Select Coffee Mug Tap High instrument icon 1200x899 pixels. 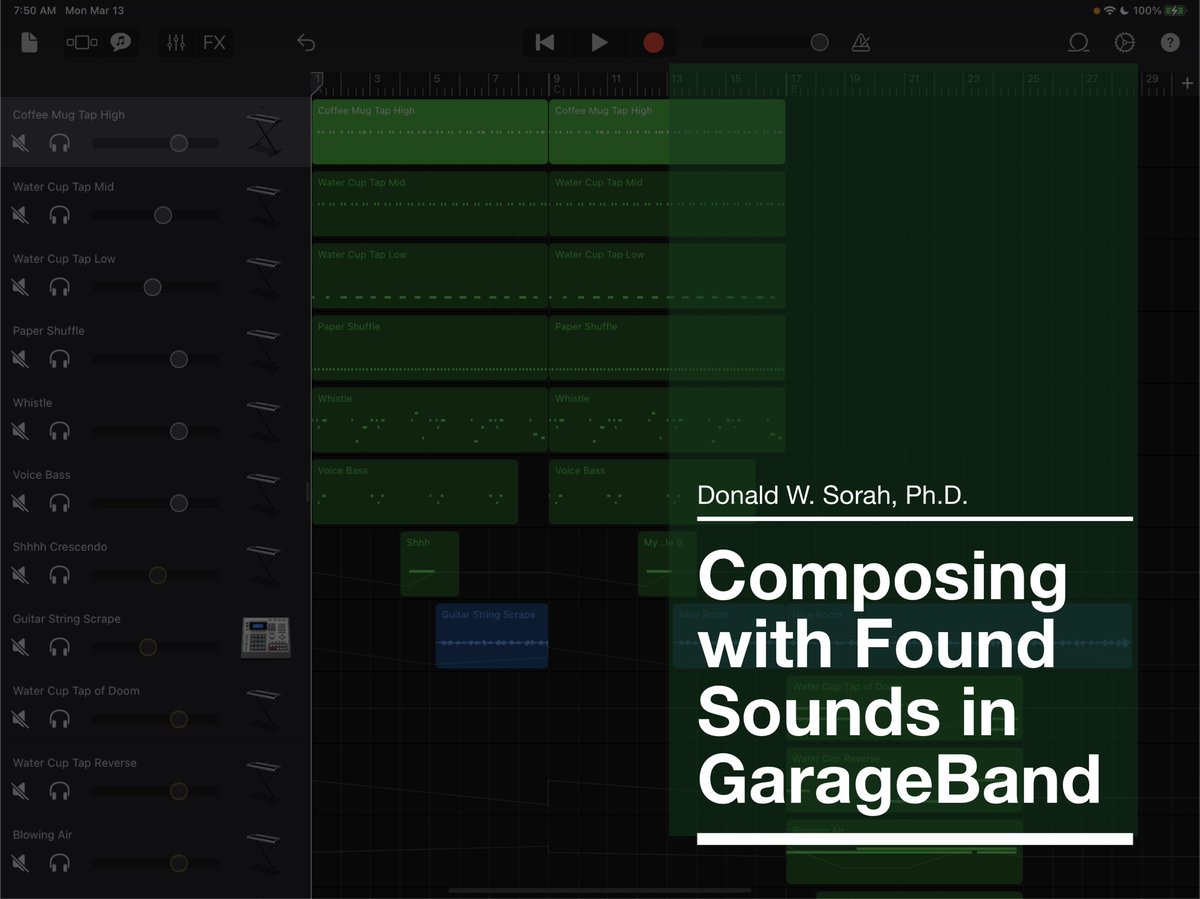(265, 131)
